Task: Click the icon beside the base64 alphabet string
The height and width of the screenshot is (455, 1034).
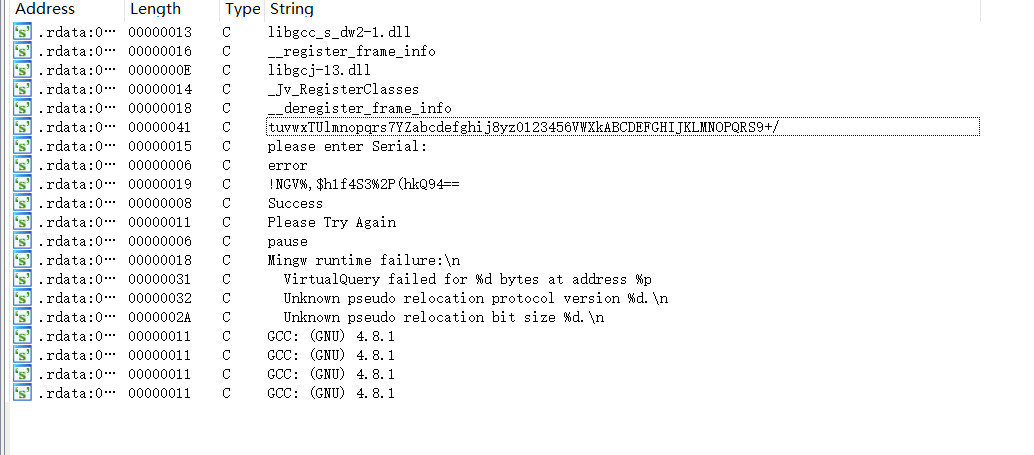Action: (22, 127)
